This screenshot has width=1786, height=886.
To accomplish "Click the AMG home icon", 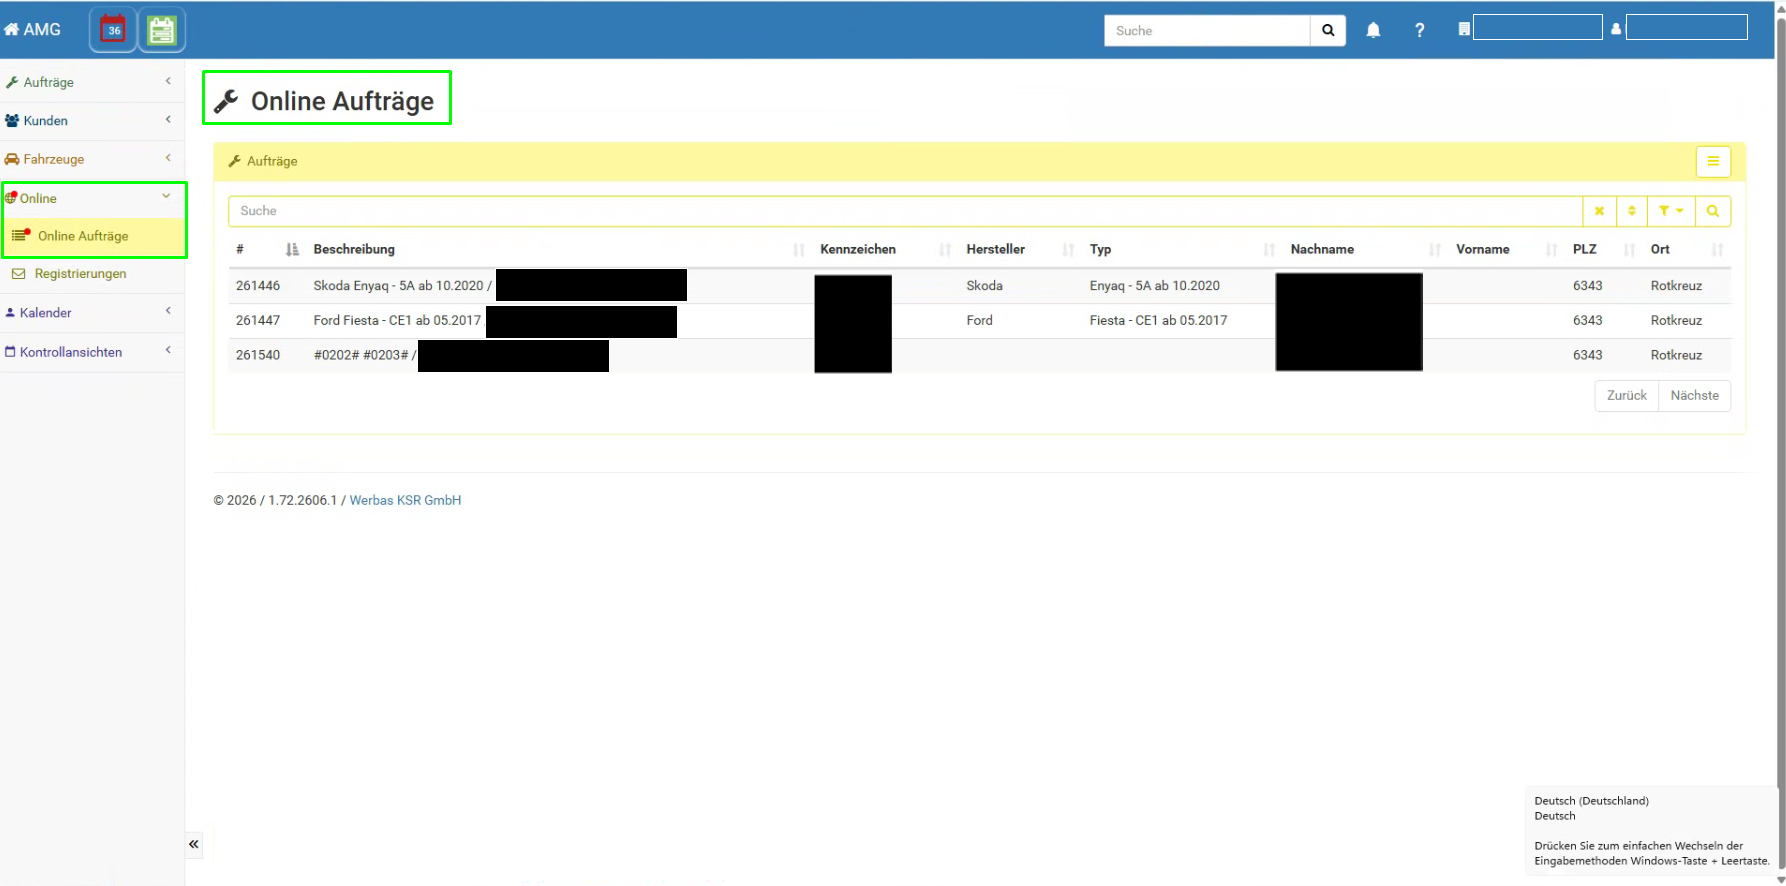I will (11, 30).
